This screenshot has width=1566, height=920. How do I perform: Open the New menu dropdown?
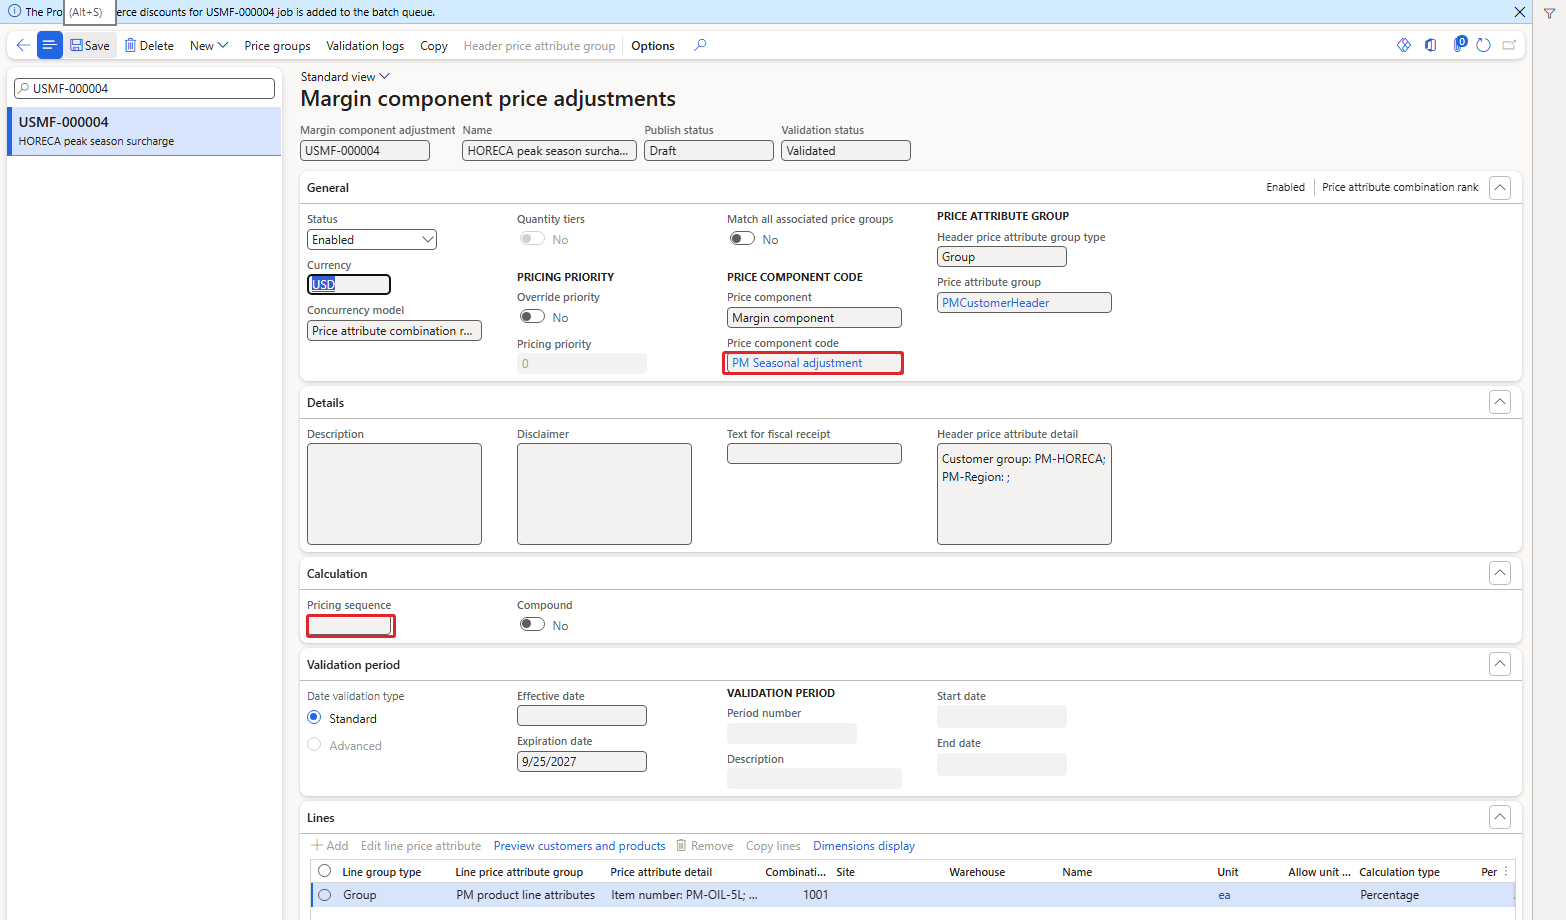point(209,46)
